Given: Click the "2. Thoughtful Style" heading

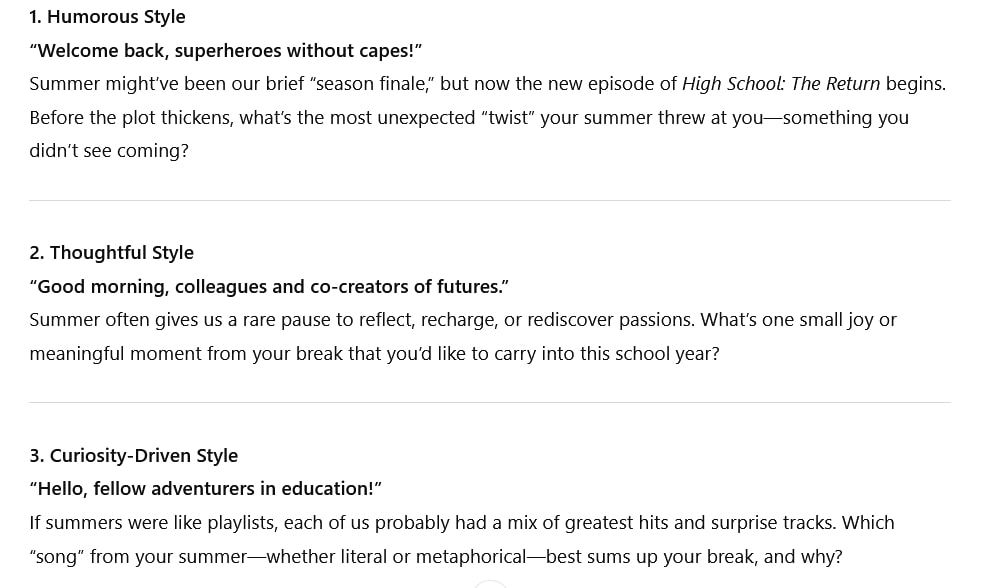Looking at the screenshot, I should point(111,253).
